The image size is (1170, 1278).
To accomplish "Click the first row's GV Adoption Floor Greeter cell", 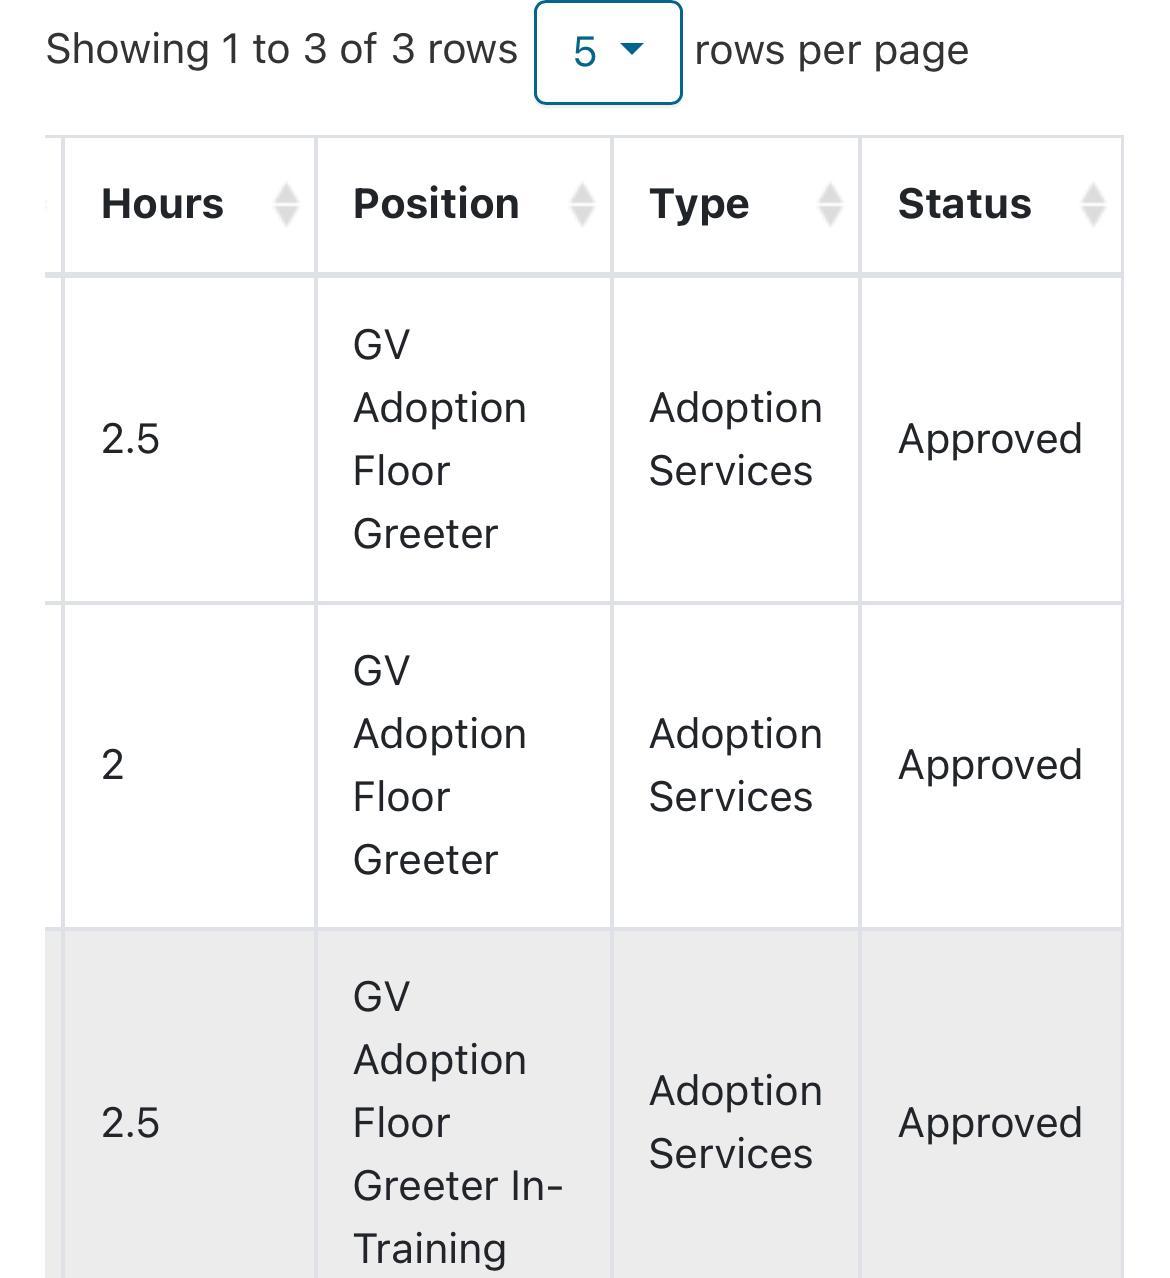I will pos(439,439).
